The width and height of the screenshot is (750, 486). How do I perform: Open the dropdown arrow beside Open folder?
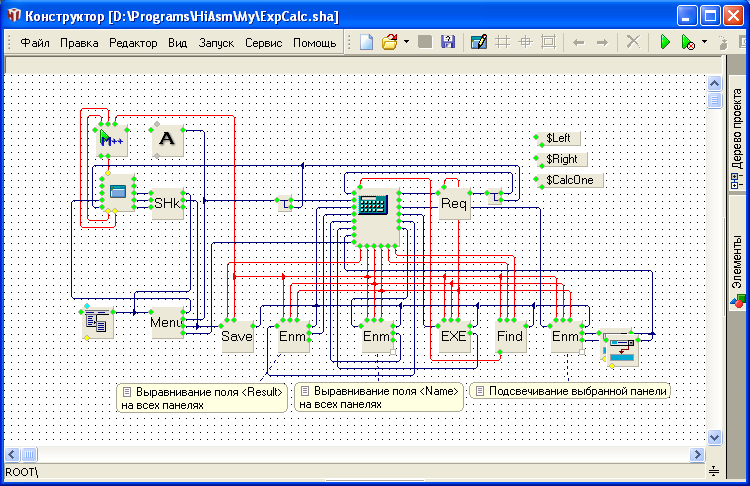coord(406,42)
